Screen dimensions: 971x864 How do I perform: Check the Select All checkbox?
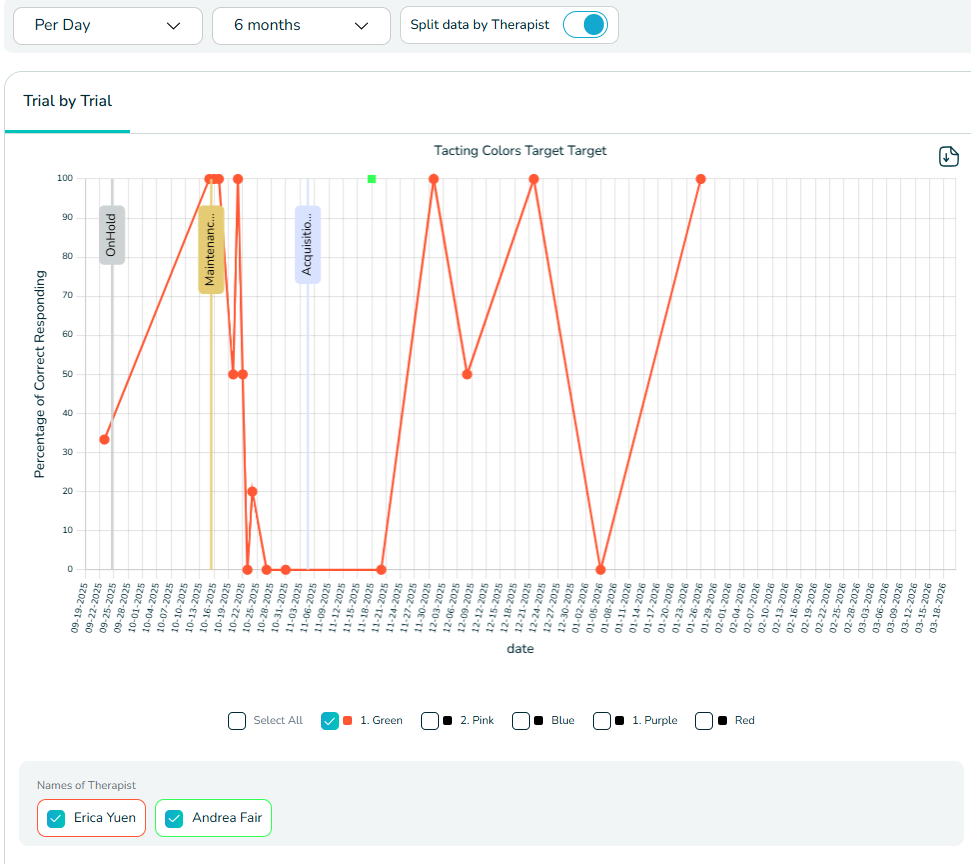click(237, 721)
